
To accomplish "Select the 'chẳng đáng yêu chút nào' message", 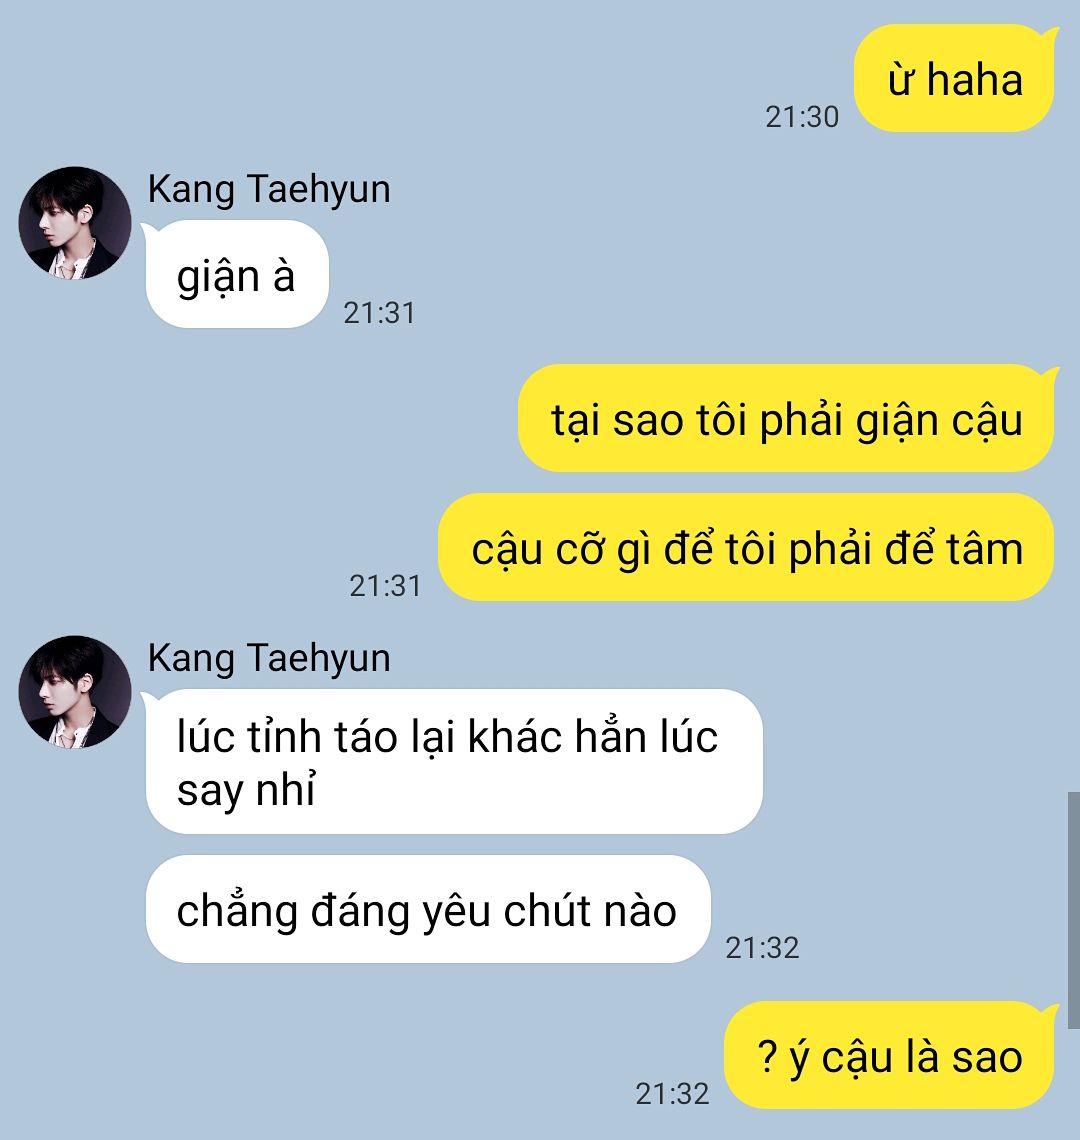I will (x=428, y=910).
